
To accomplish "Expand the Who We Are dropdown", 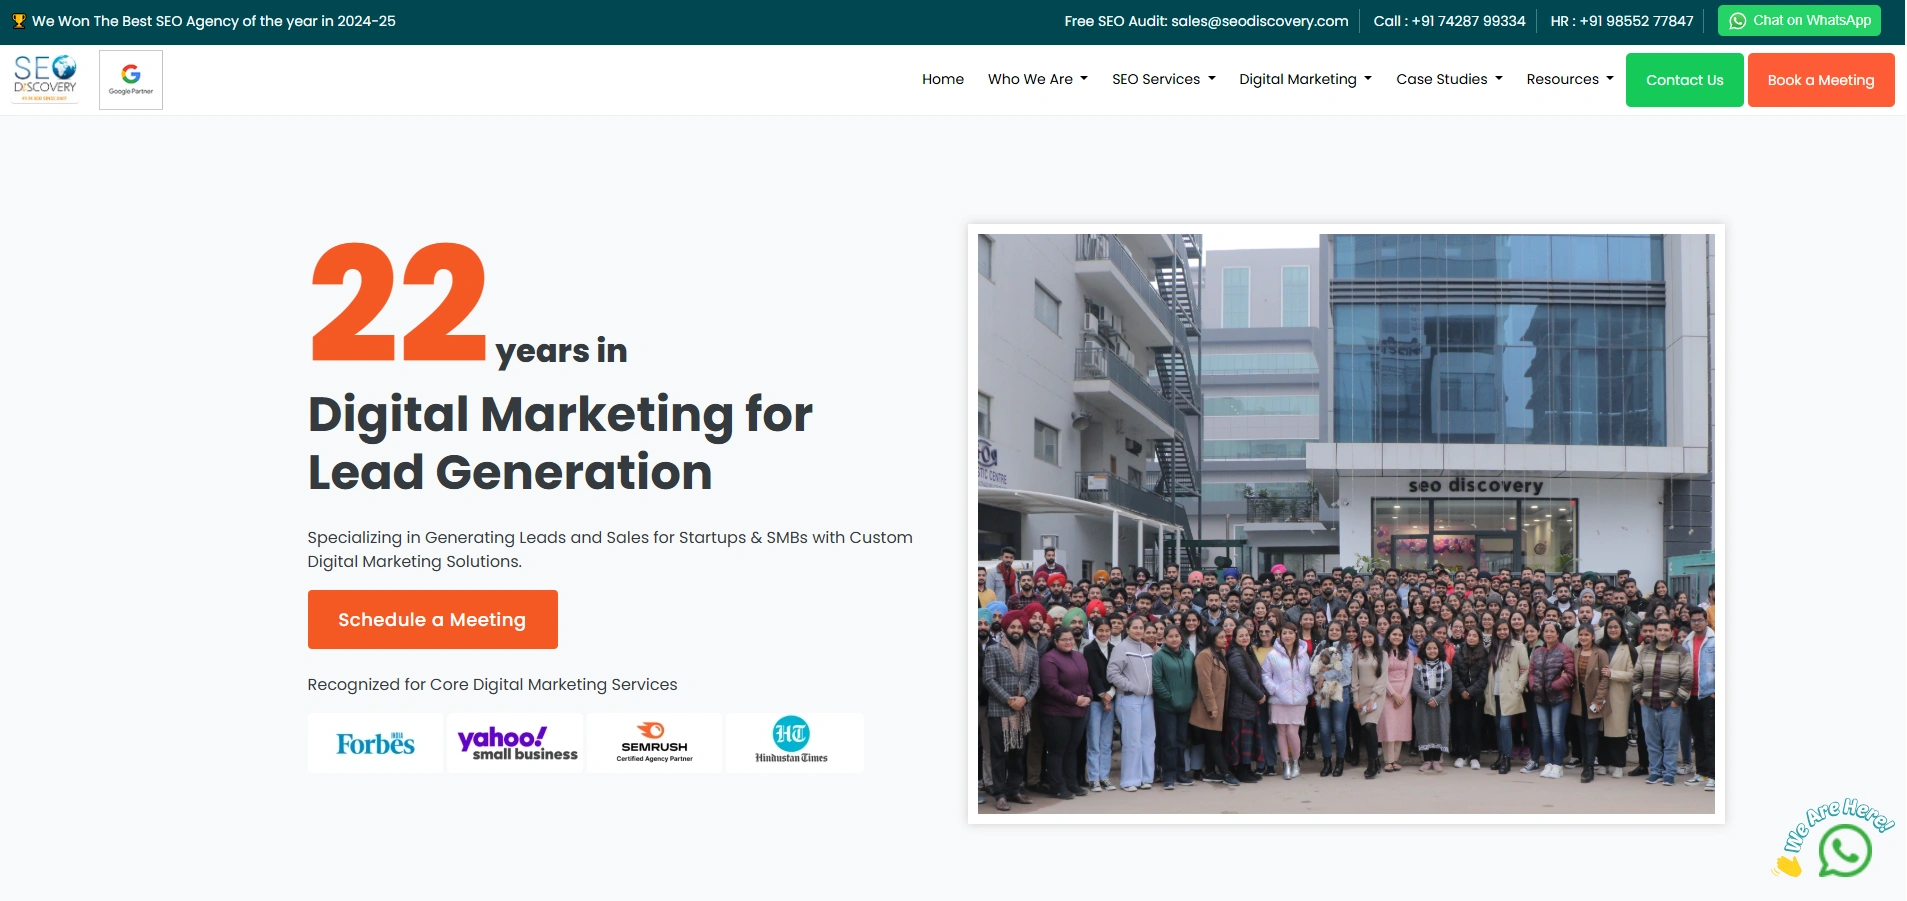I will pyautogui.click(x=1037, y=79).
